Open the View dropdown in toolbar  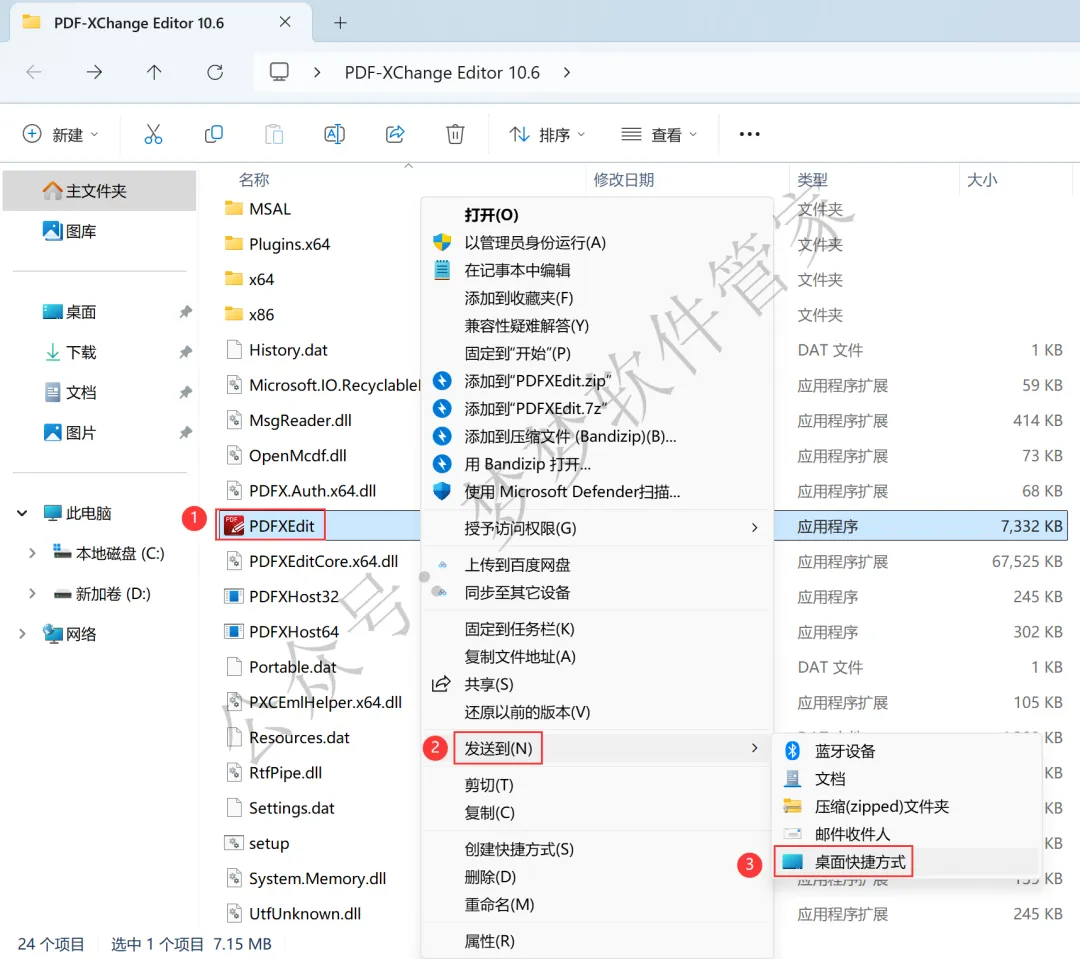click(x=659, y=134)
